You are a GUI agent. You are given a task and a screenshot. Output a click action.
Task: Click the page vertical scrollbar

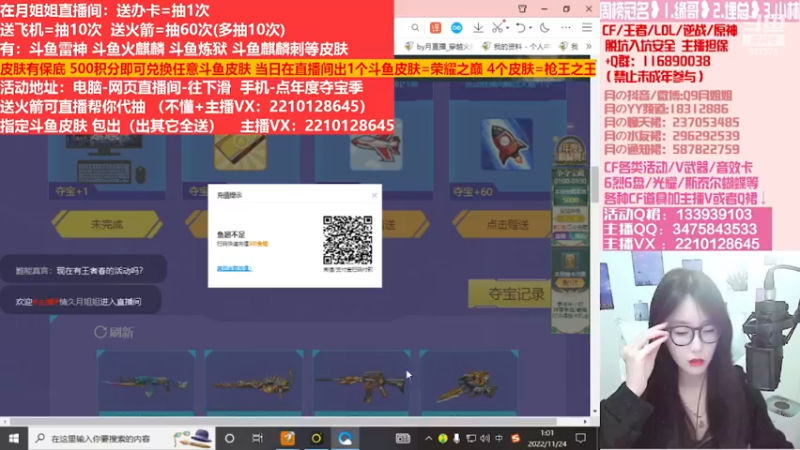pos(595,184)
